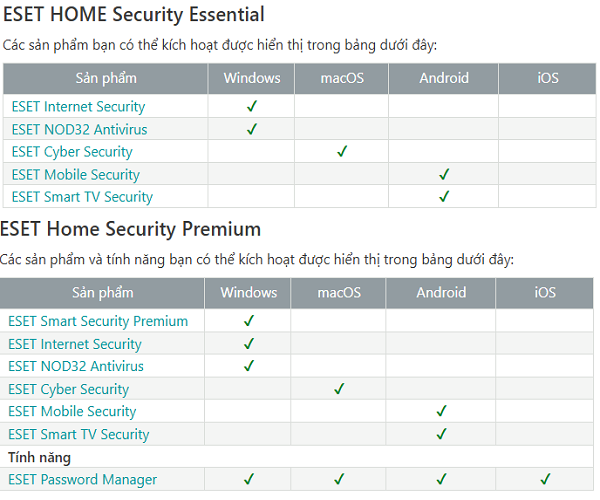Open the ESET Smart Security Premium link
This screenshot has height=500, width=600.
98,321
